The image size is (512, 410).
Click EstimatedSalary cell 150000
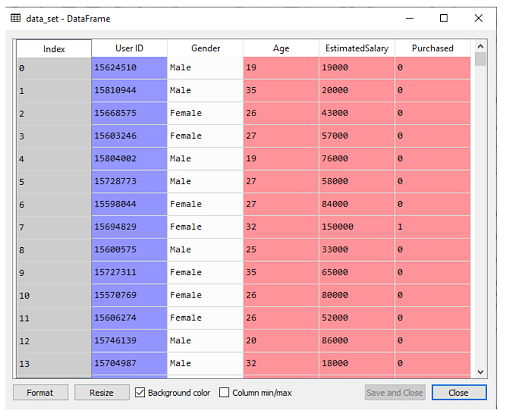[x=357, y=227]
